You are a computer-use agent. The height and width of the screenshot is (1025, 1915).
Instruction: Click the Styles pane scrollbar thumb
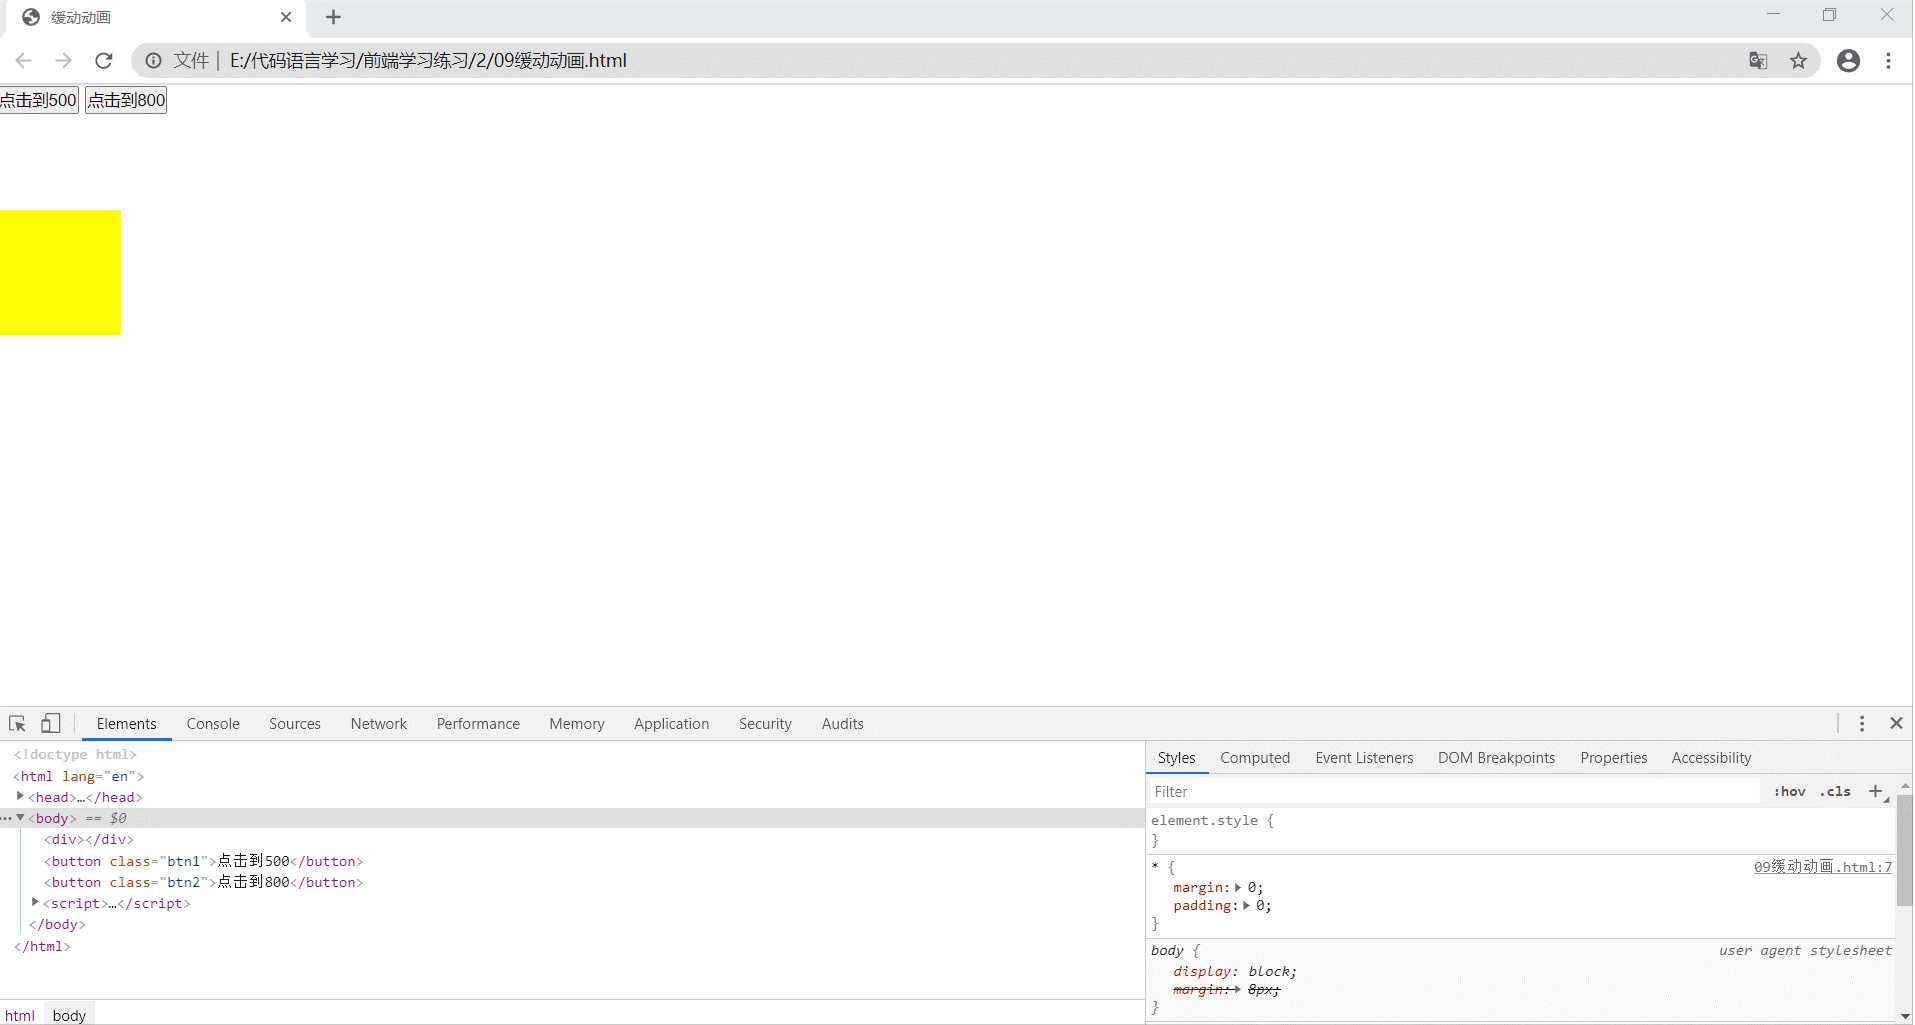pos(1904,850)
